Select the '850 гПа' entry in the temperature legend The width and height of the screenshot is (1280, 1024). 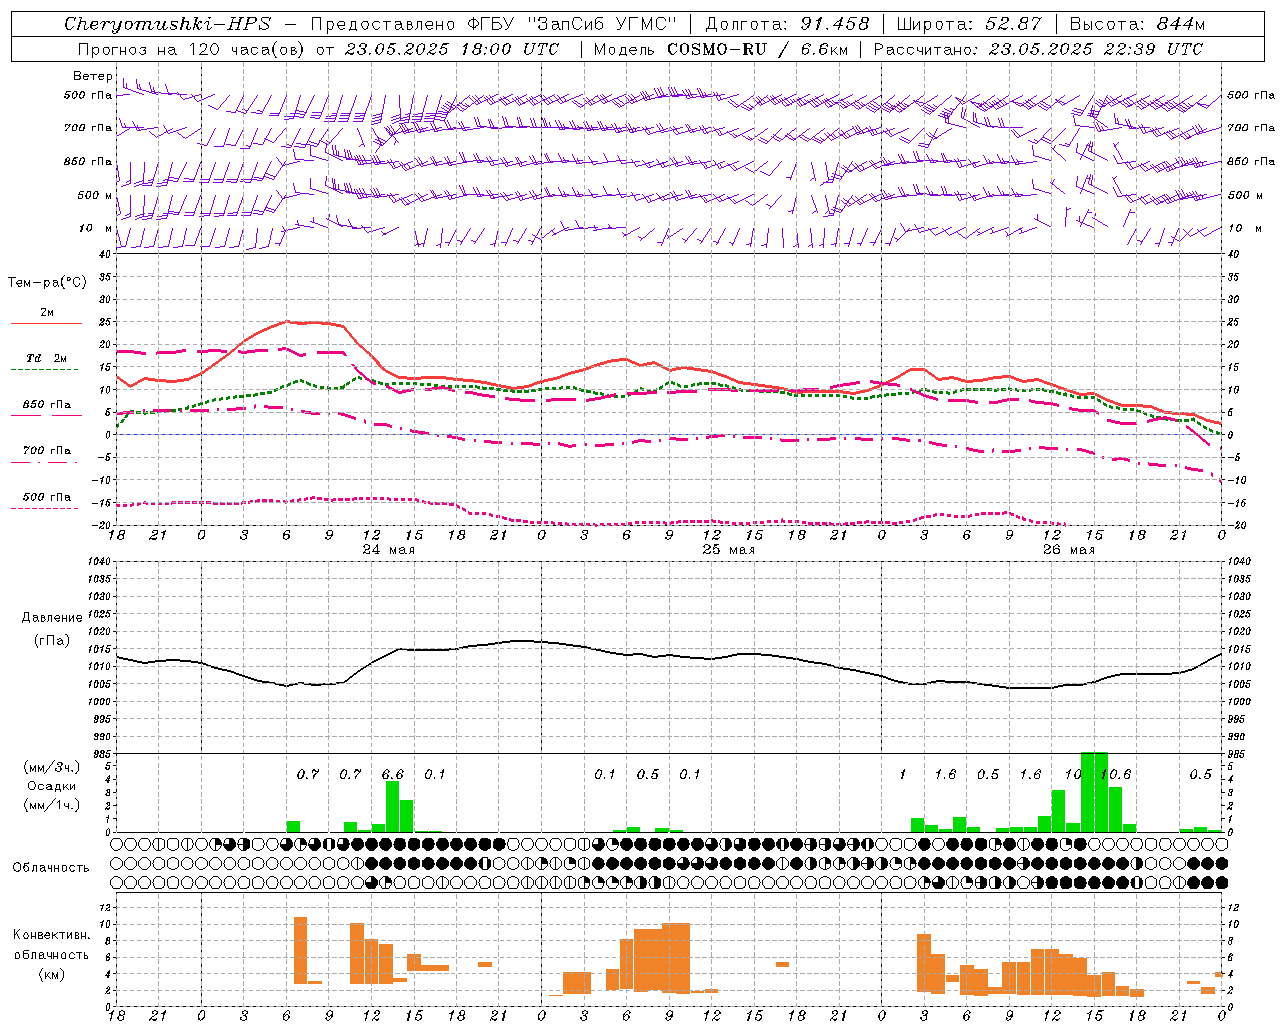click(x=46, y=405)
